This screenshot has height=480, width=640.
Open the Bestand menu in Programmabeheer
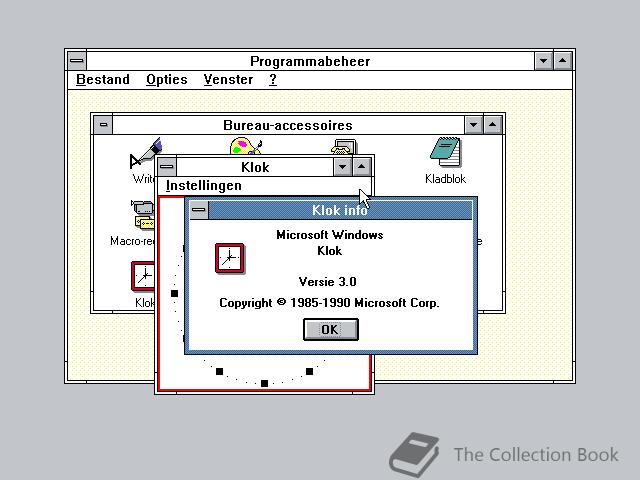[103, 79]
